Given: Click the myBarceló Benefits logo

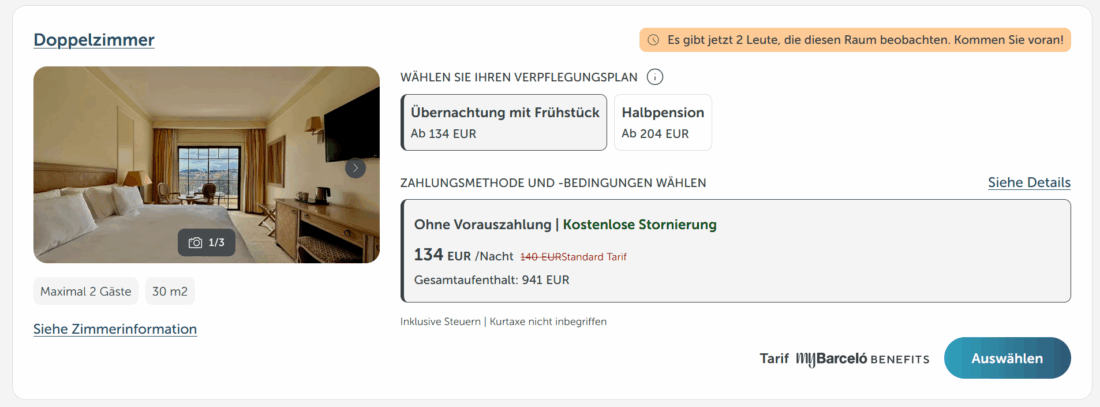Looking at the screenshot, I should (863, 359).
